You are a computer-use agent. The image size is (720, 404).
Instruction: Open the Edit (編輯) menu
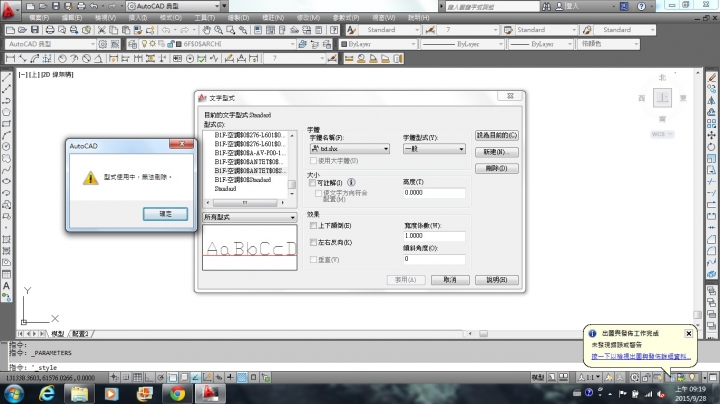pos(72,18)
